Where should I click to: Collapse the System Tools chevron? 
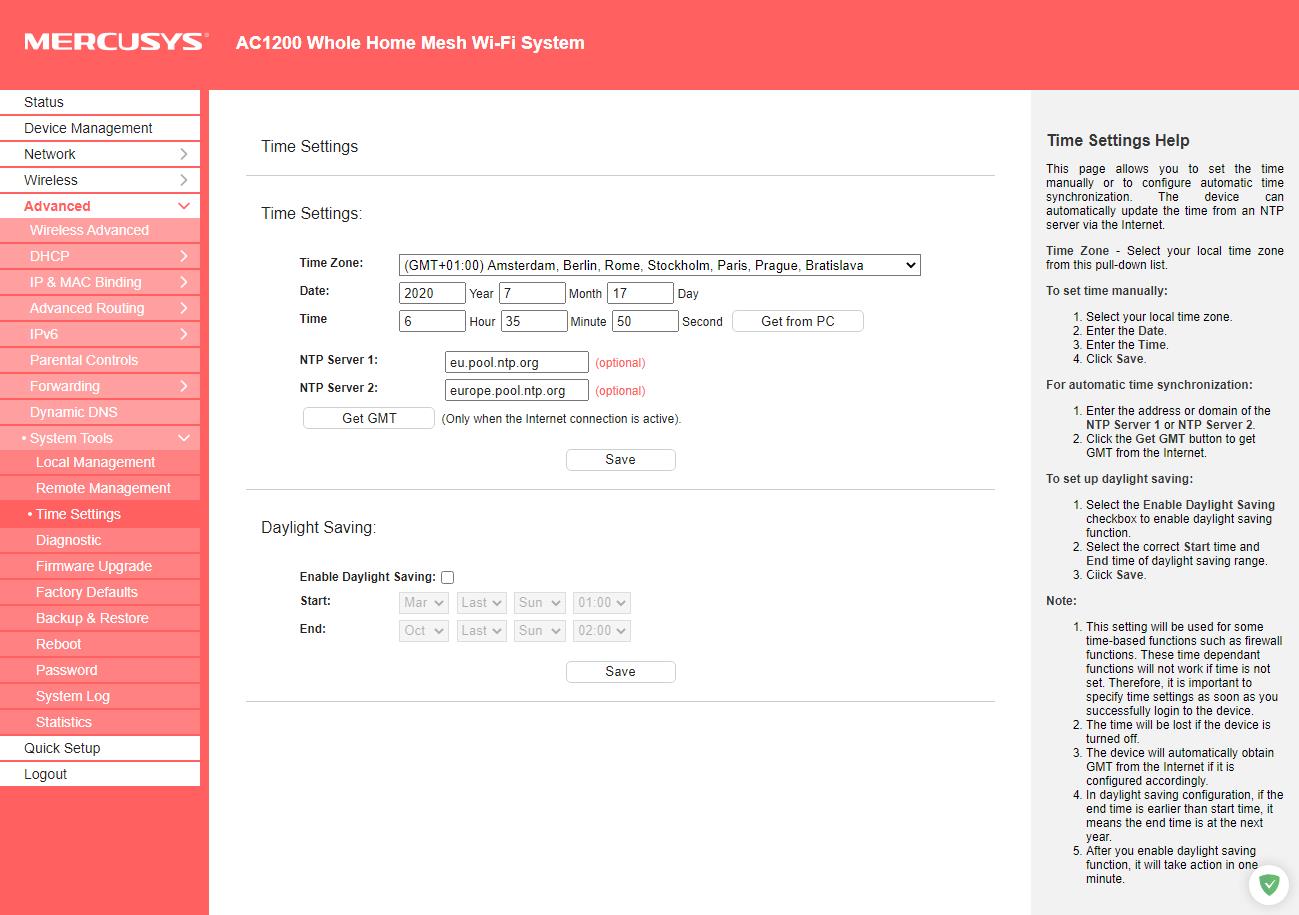coord(184,438)
